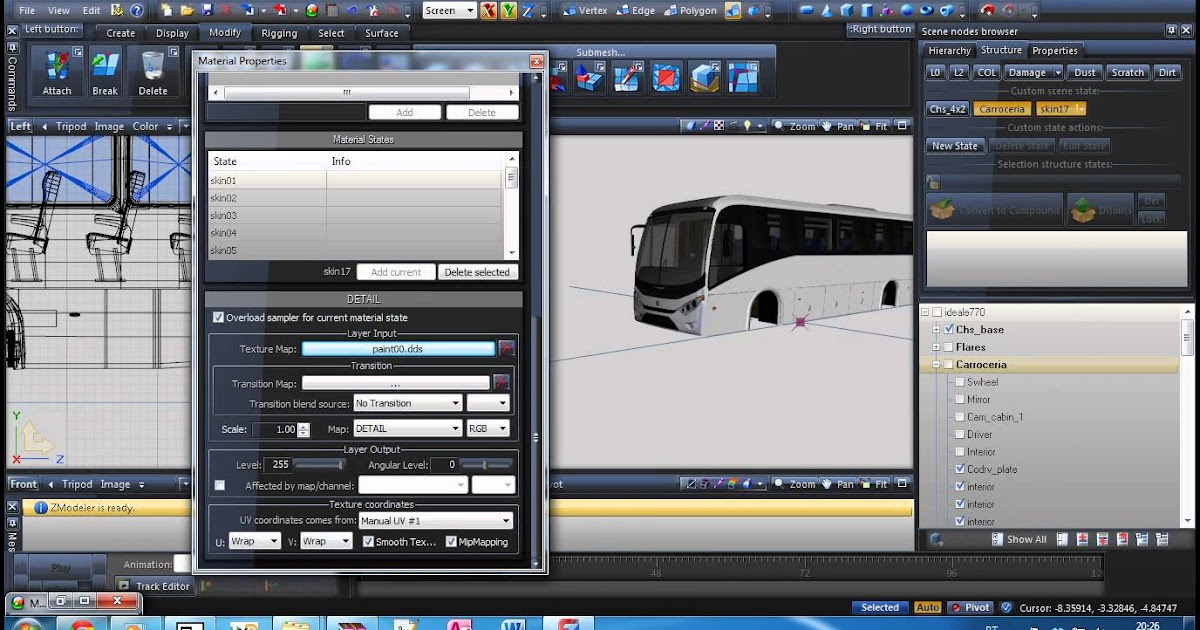This screenshot has width=1200, height=630.
Task: Select the Attach tool
Action: [x=57, y=72]
